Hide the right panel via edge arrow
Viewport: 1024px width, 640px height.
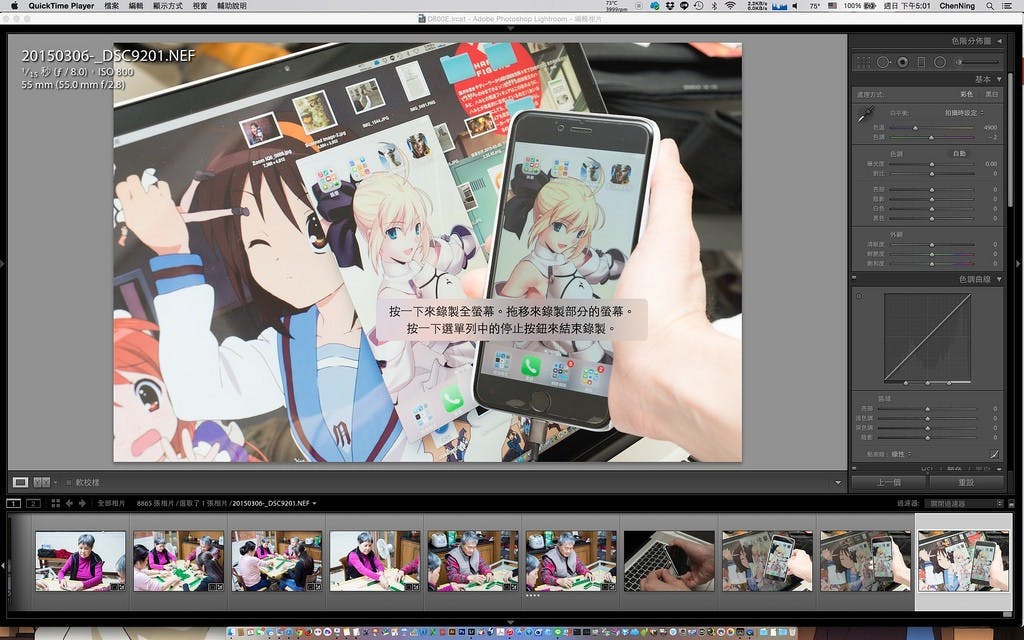[1019, 263]
